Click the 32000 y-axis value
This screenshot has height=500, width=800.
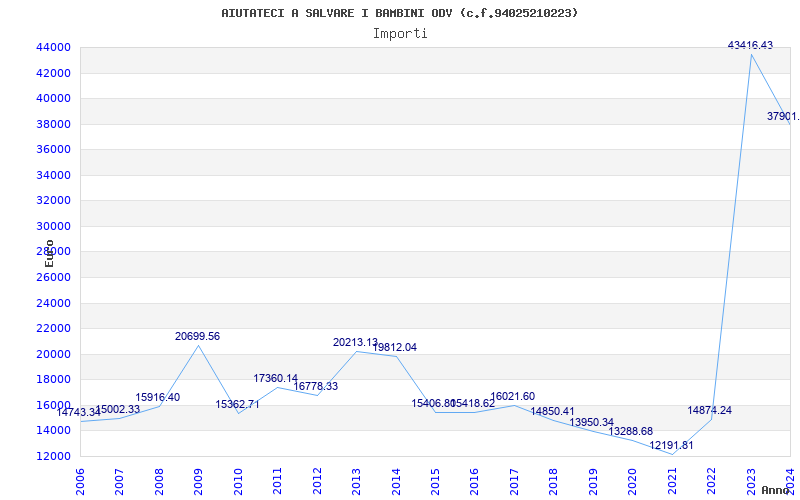pyautogui.click(x=53, y=201)
